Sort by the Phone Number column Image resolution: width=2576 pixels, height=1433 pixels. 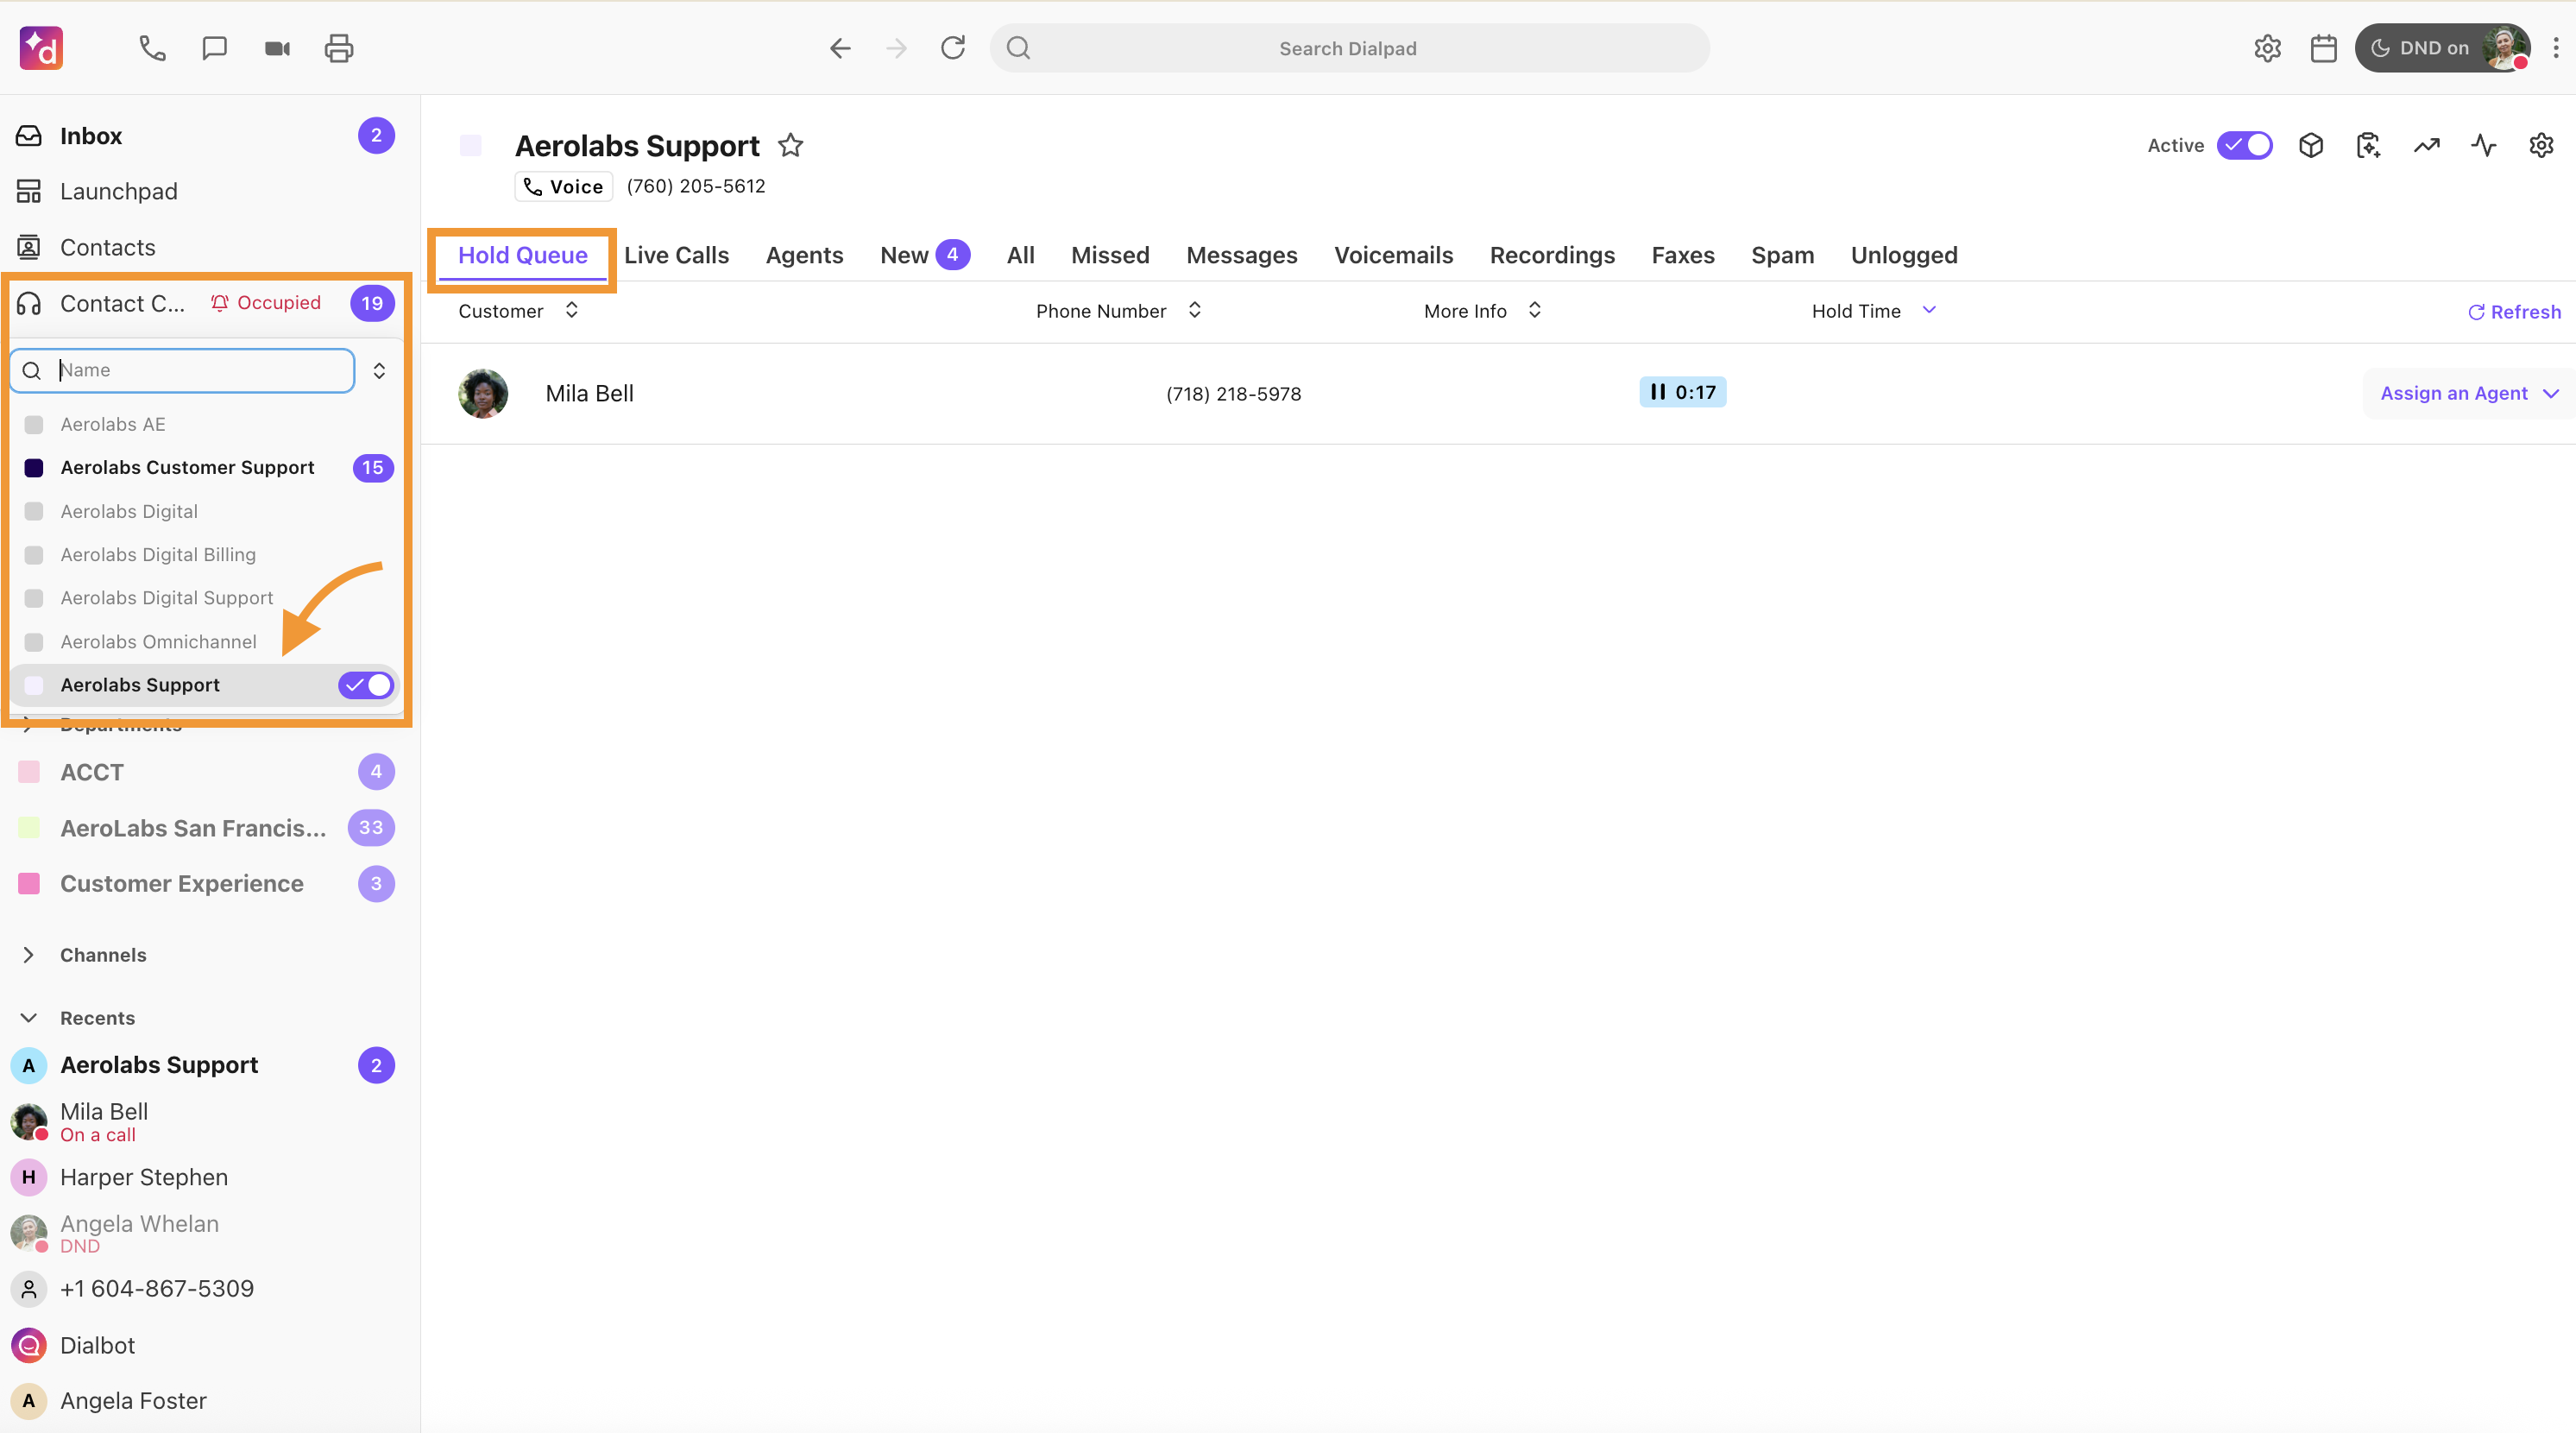[x=1118, y=311]
